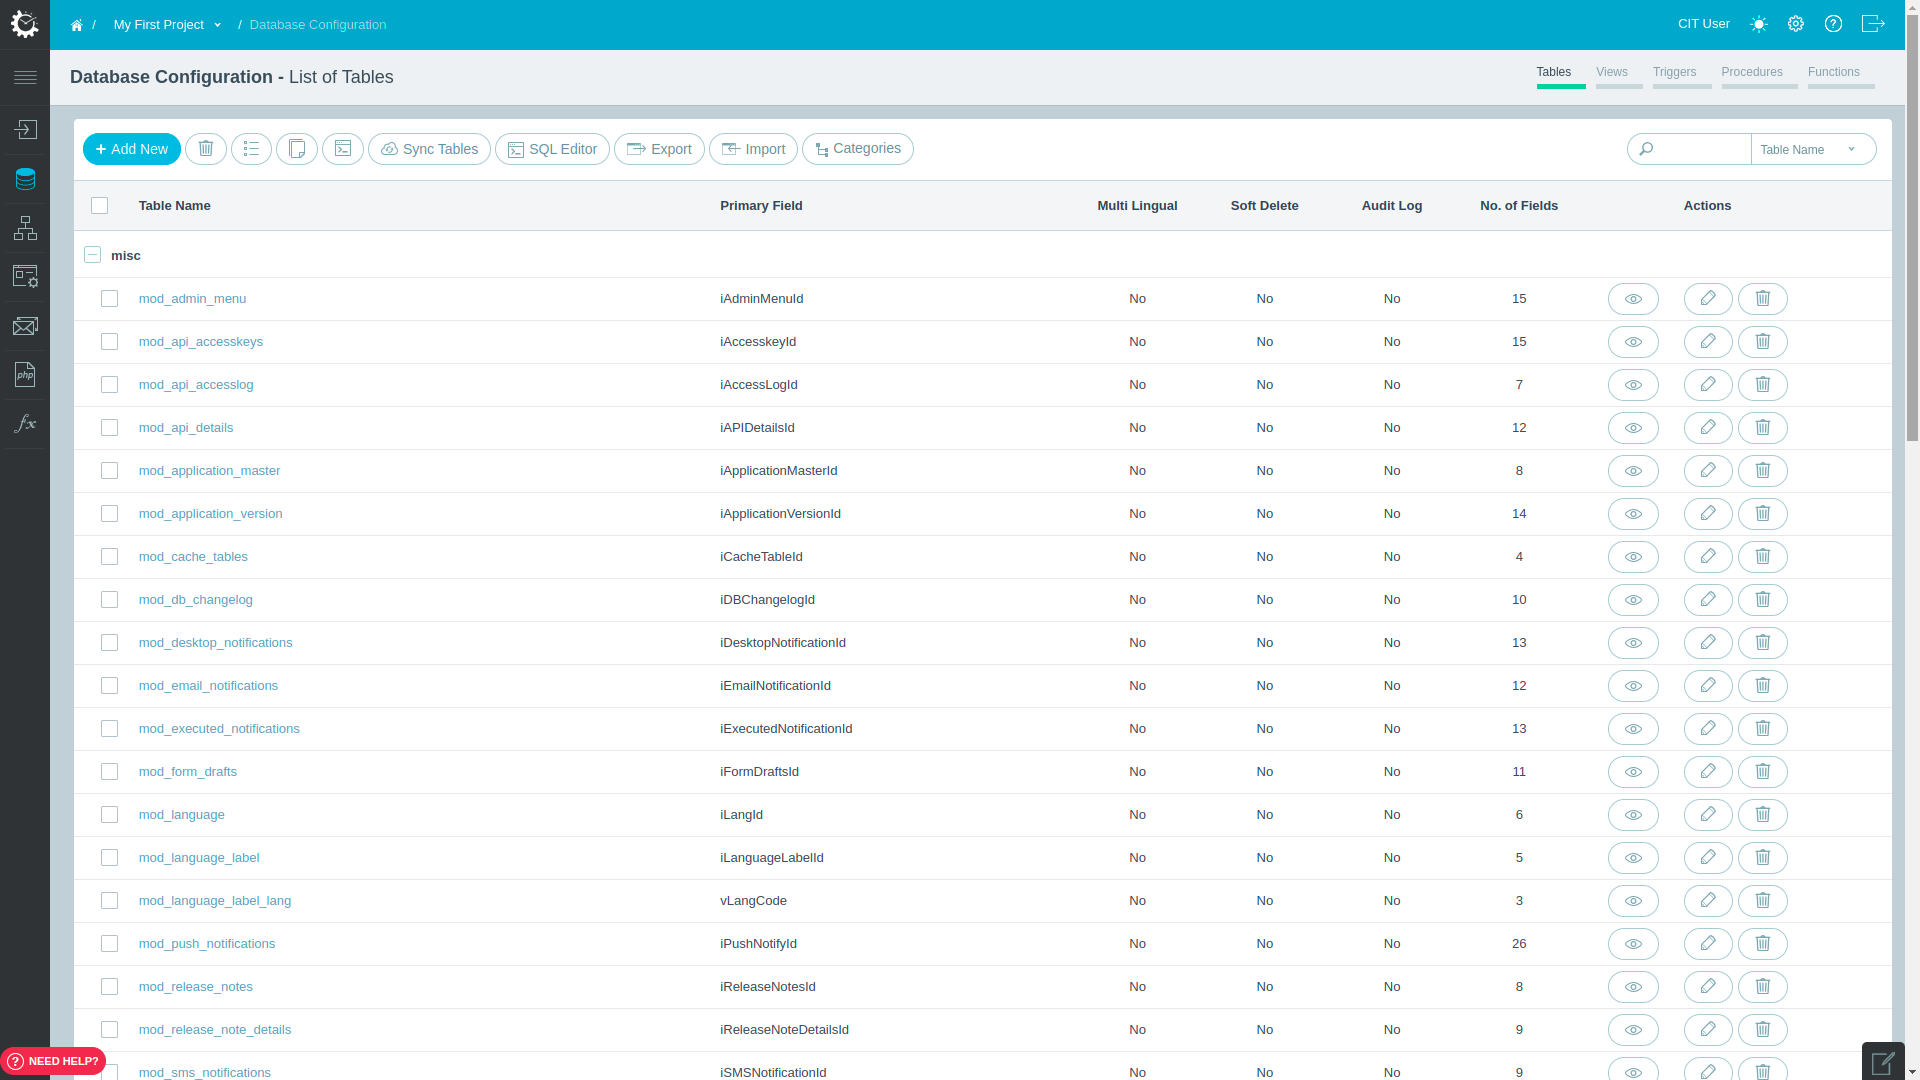Switch to the Tables tab
This screenshot has width=1920, height=1080.
tap(1560, 76)
